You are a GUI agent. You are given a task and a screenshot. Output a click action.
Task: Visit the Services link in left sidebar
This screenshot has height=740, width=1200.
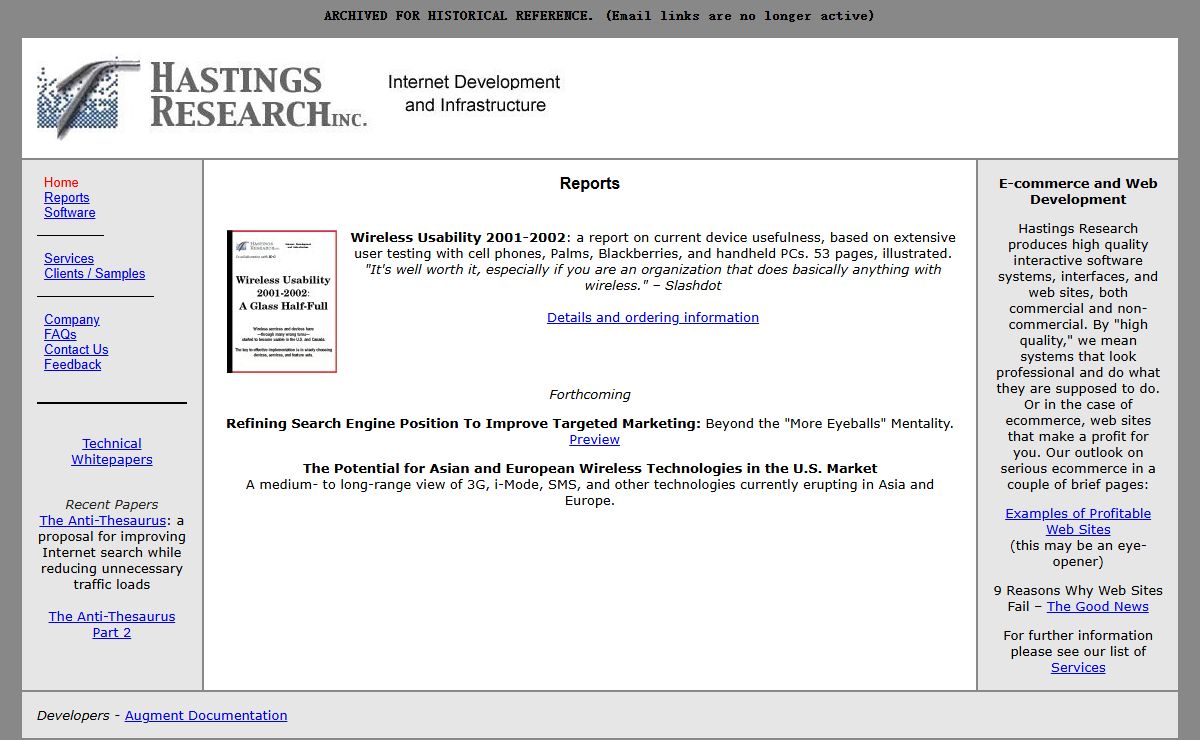pos(69,258)
